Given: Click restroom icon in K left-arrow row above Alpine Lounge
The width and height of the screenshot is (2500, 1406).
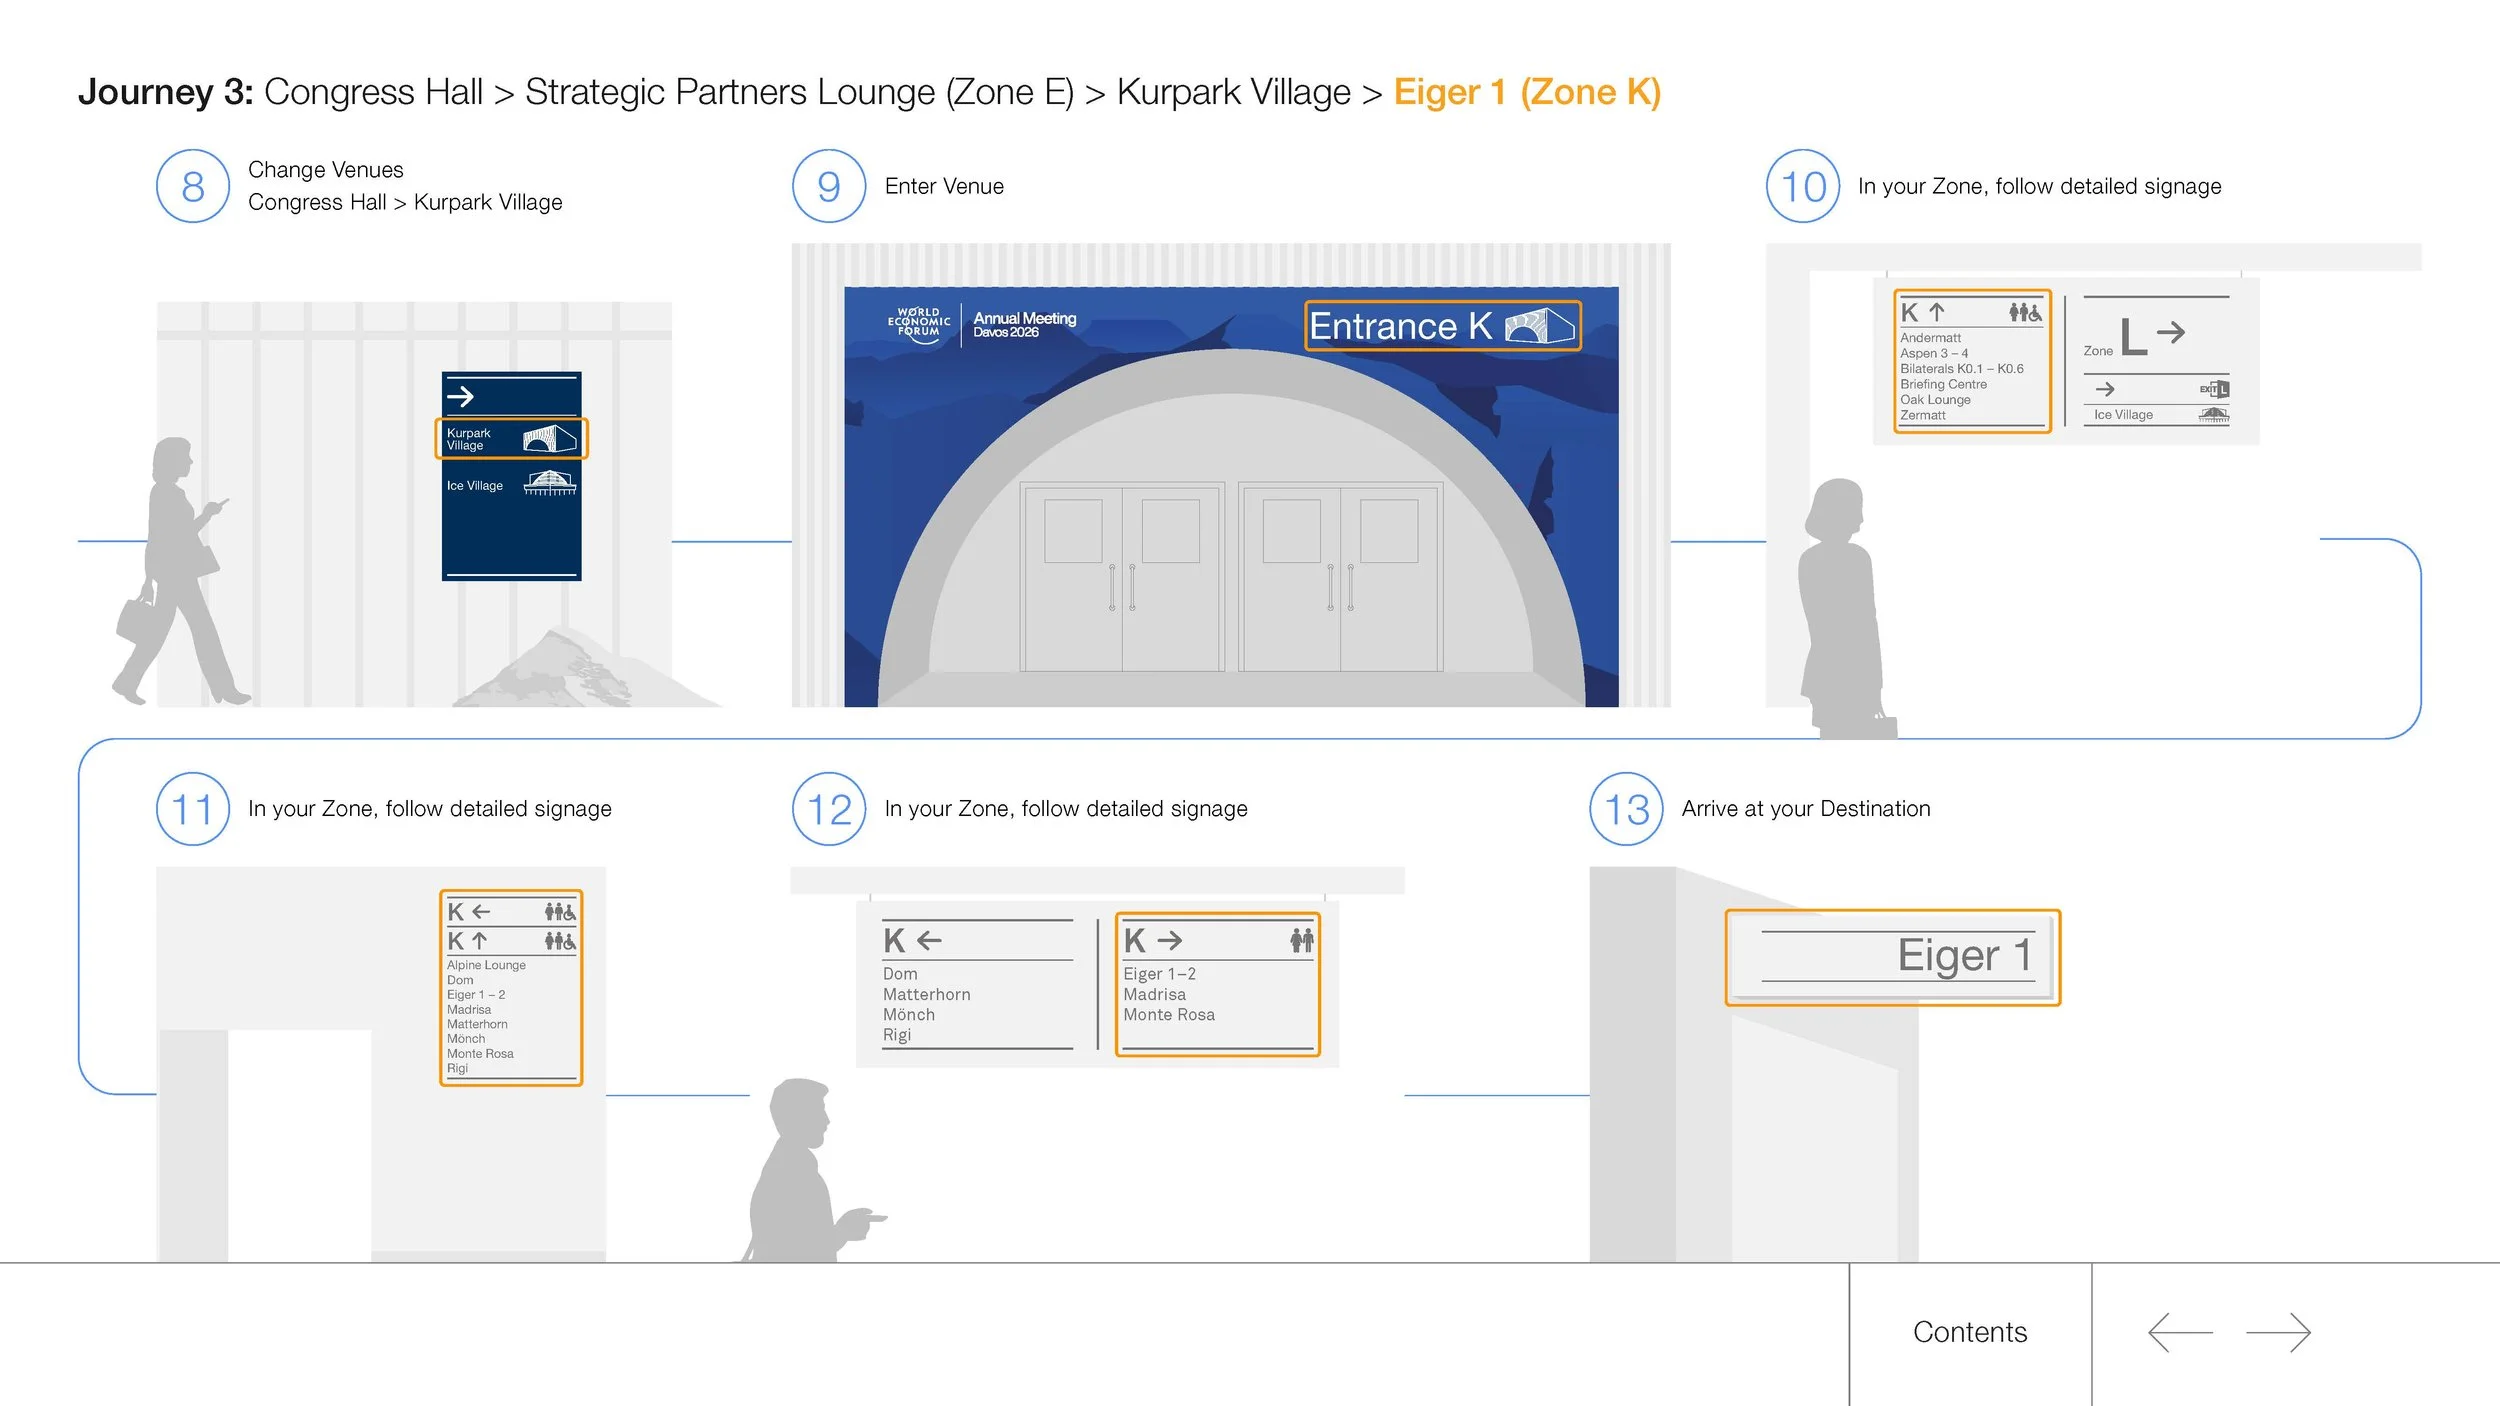Looking at the screenshot, I should (560, 911).
